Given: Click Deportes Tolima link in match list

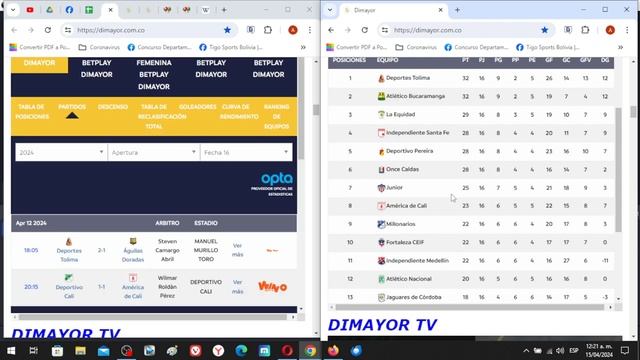Looking at the screenshot, I should [x=69, y=255].
